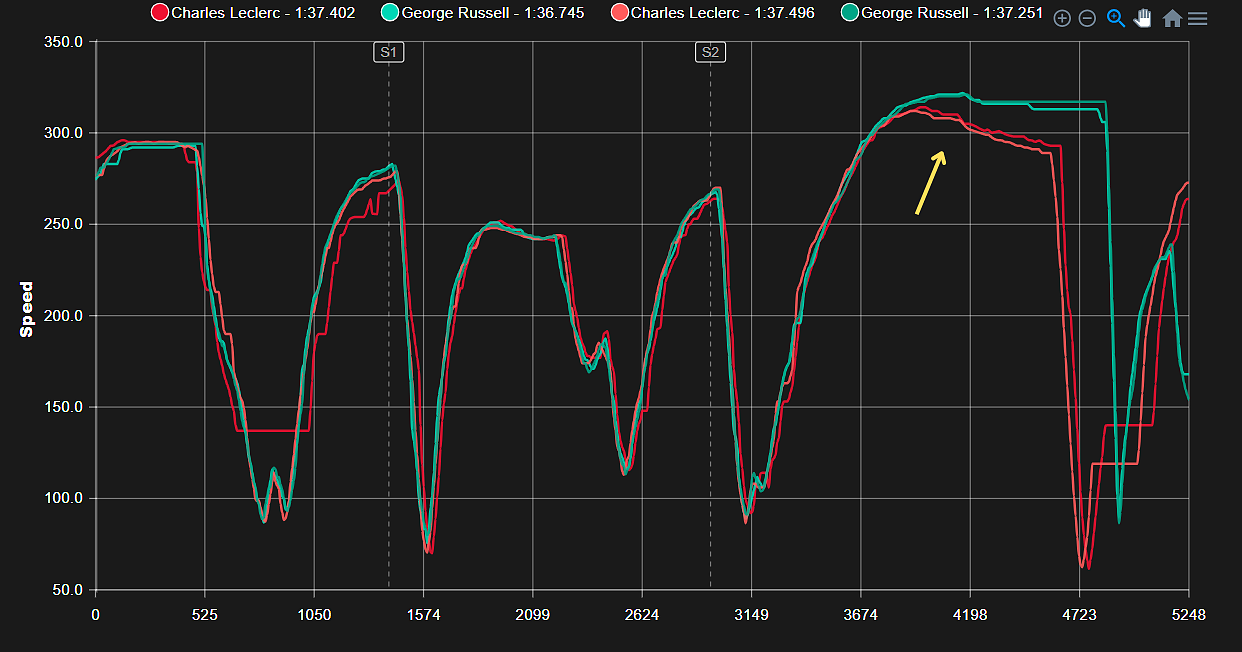
Task: Reset zoom with the home icon
Action: point(1172,18)
